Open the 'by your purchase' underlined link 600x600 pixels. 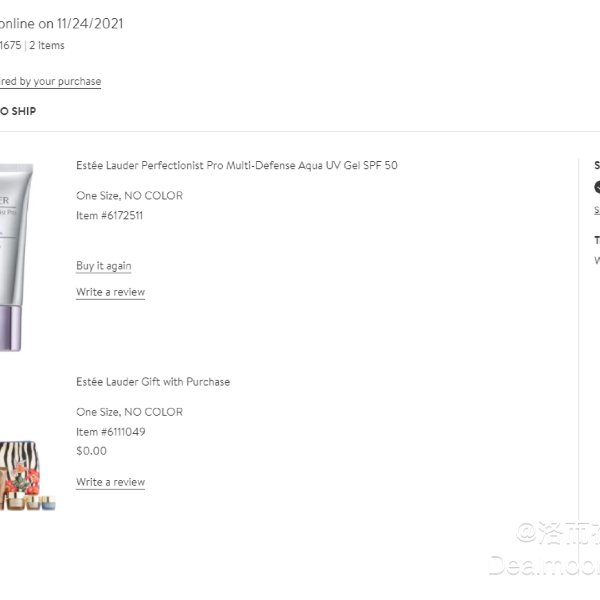point(51,82)
